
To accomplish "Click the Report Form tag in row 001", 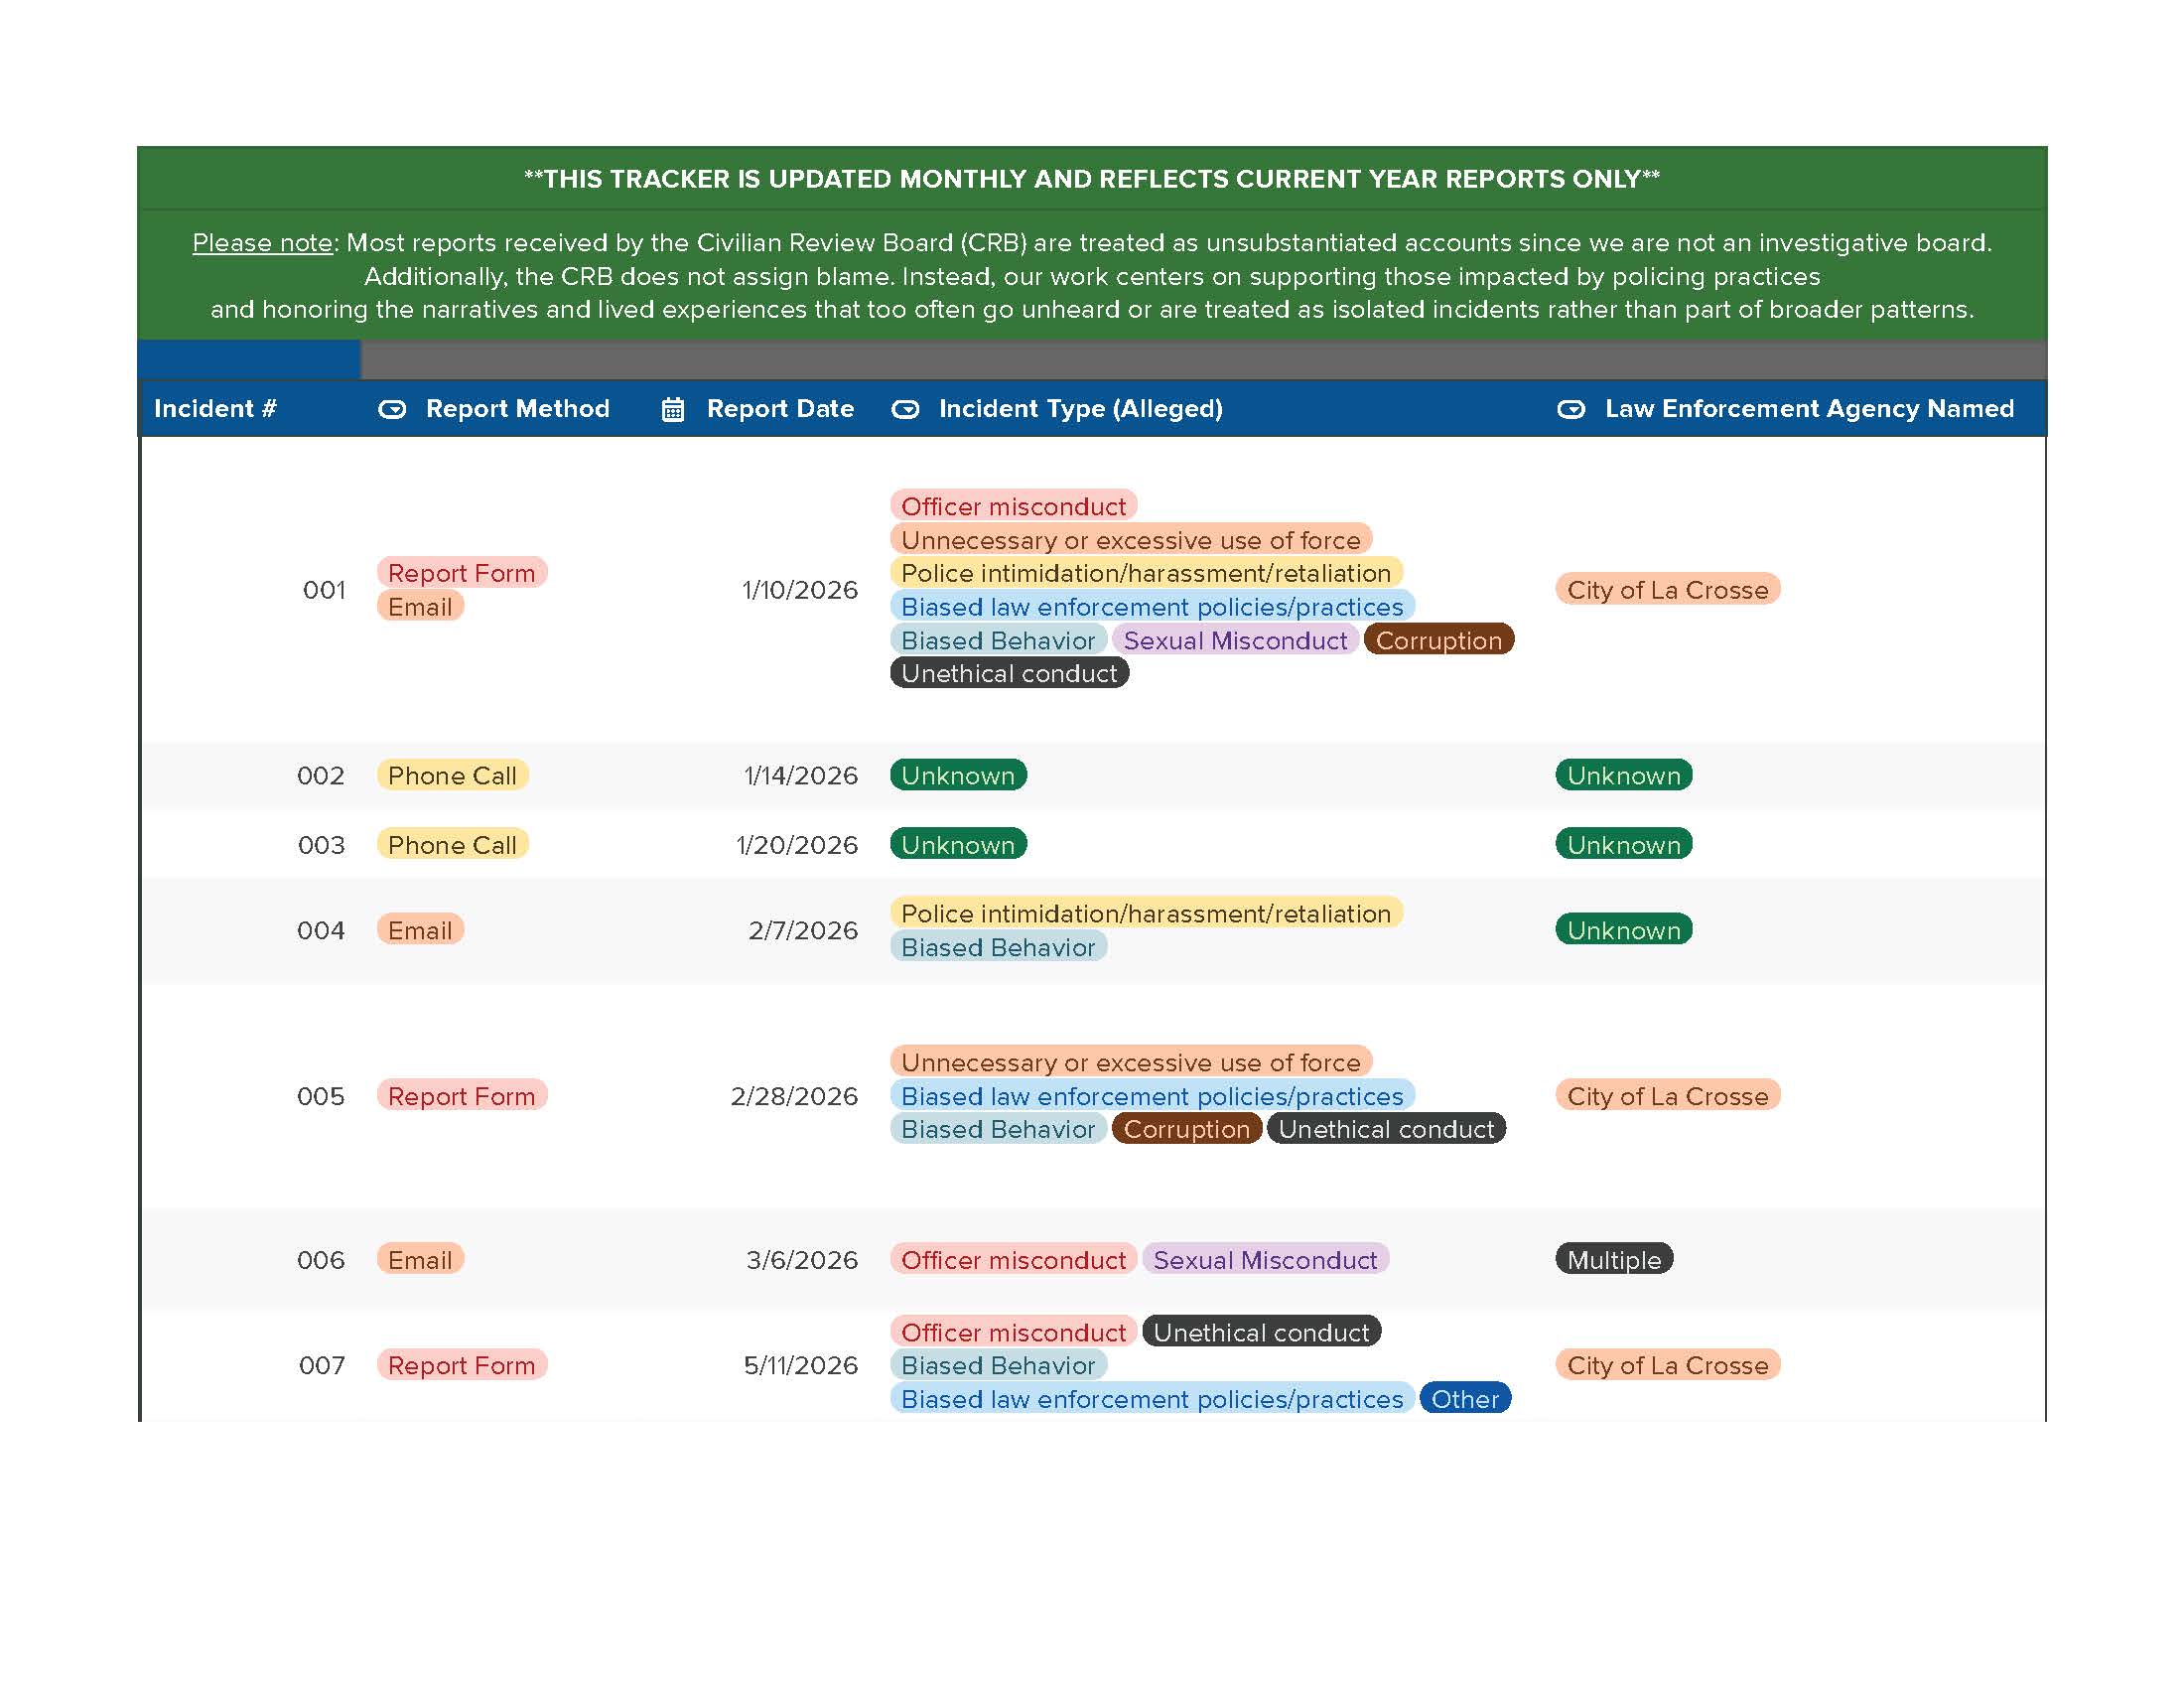I will (x=462, y=573).
